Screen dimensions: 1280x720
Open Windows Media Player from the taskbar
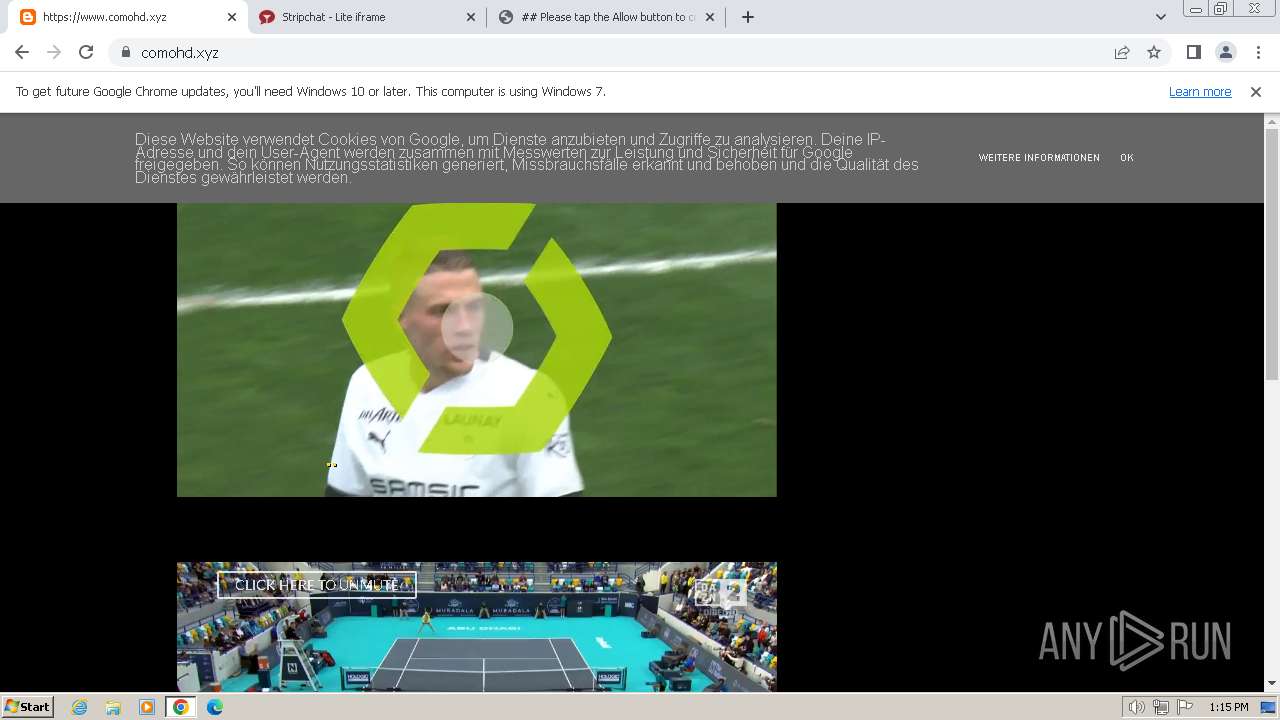pos(147,707)
